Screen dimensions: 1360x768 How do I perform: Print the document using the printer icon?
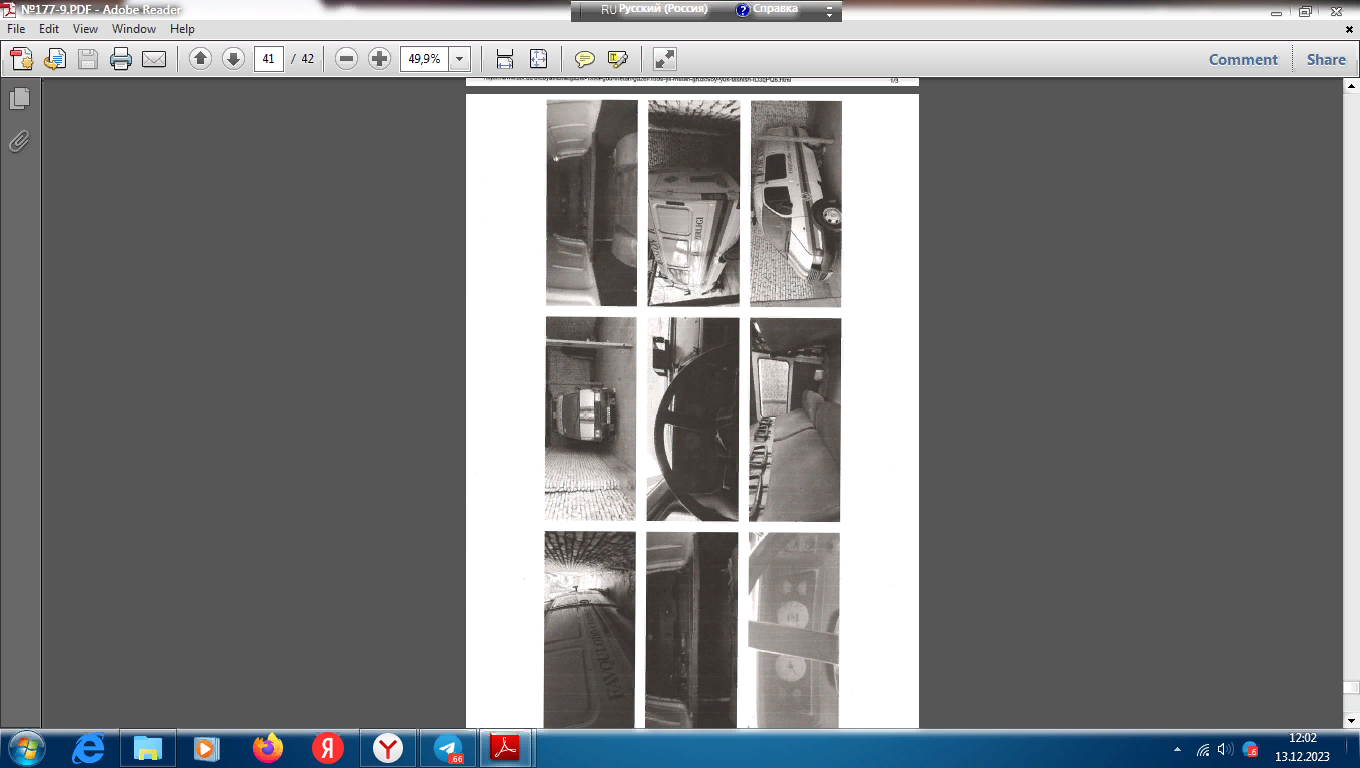pos(121,59)
